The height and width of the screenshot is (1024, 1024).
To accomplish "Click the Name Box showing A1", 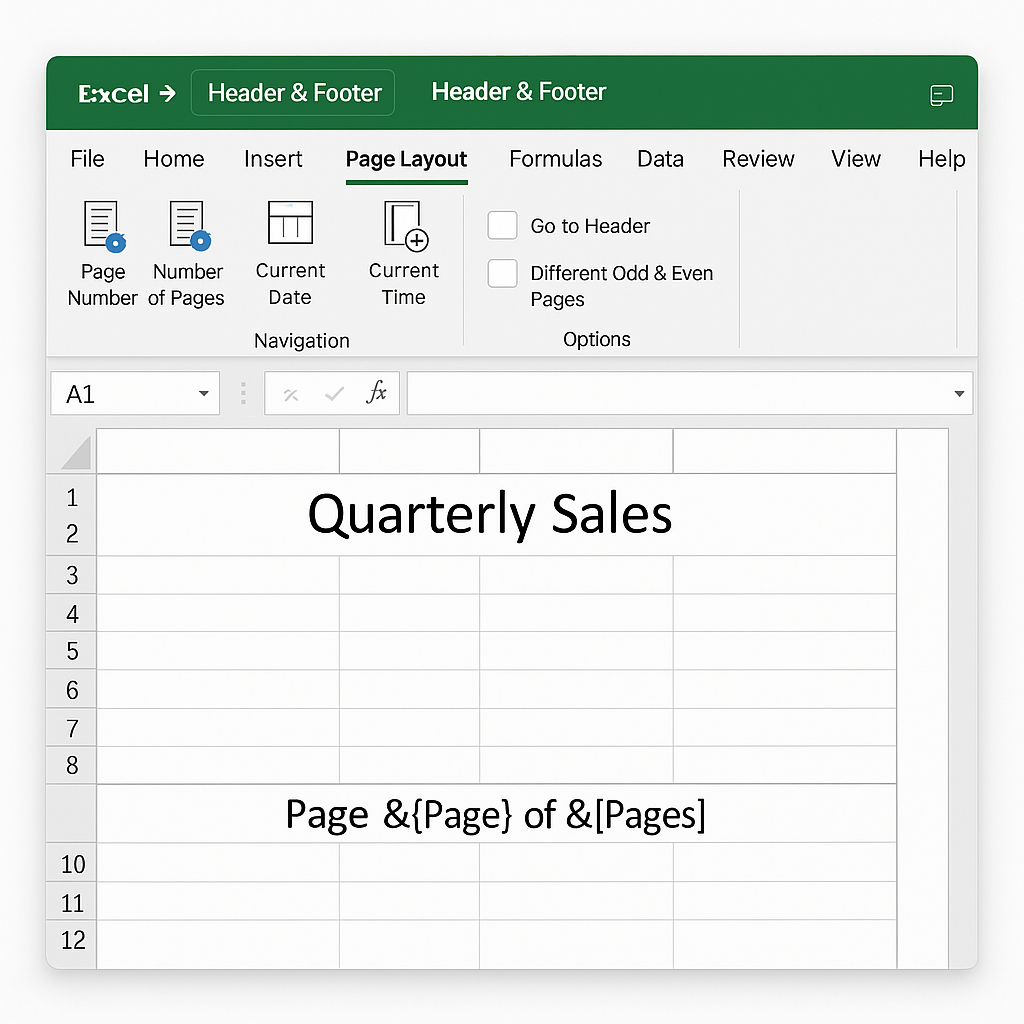I will [x=135, y=393].
